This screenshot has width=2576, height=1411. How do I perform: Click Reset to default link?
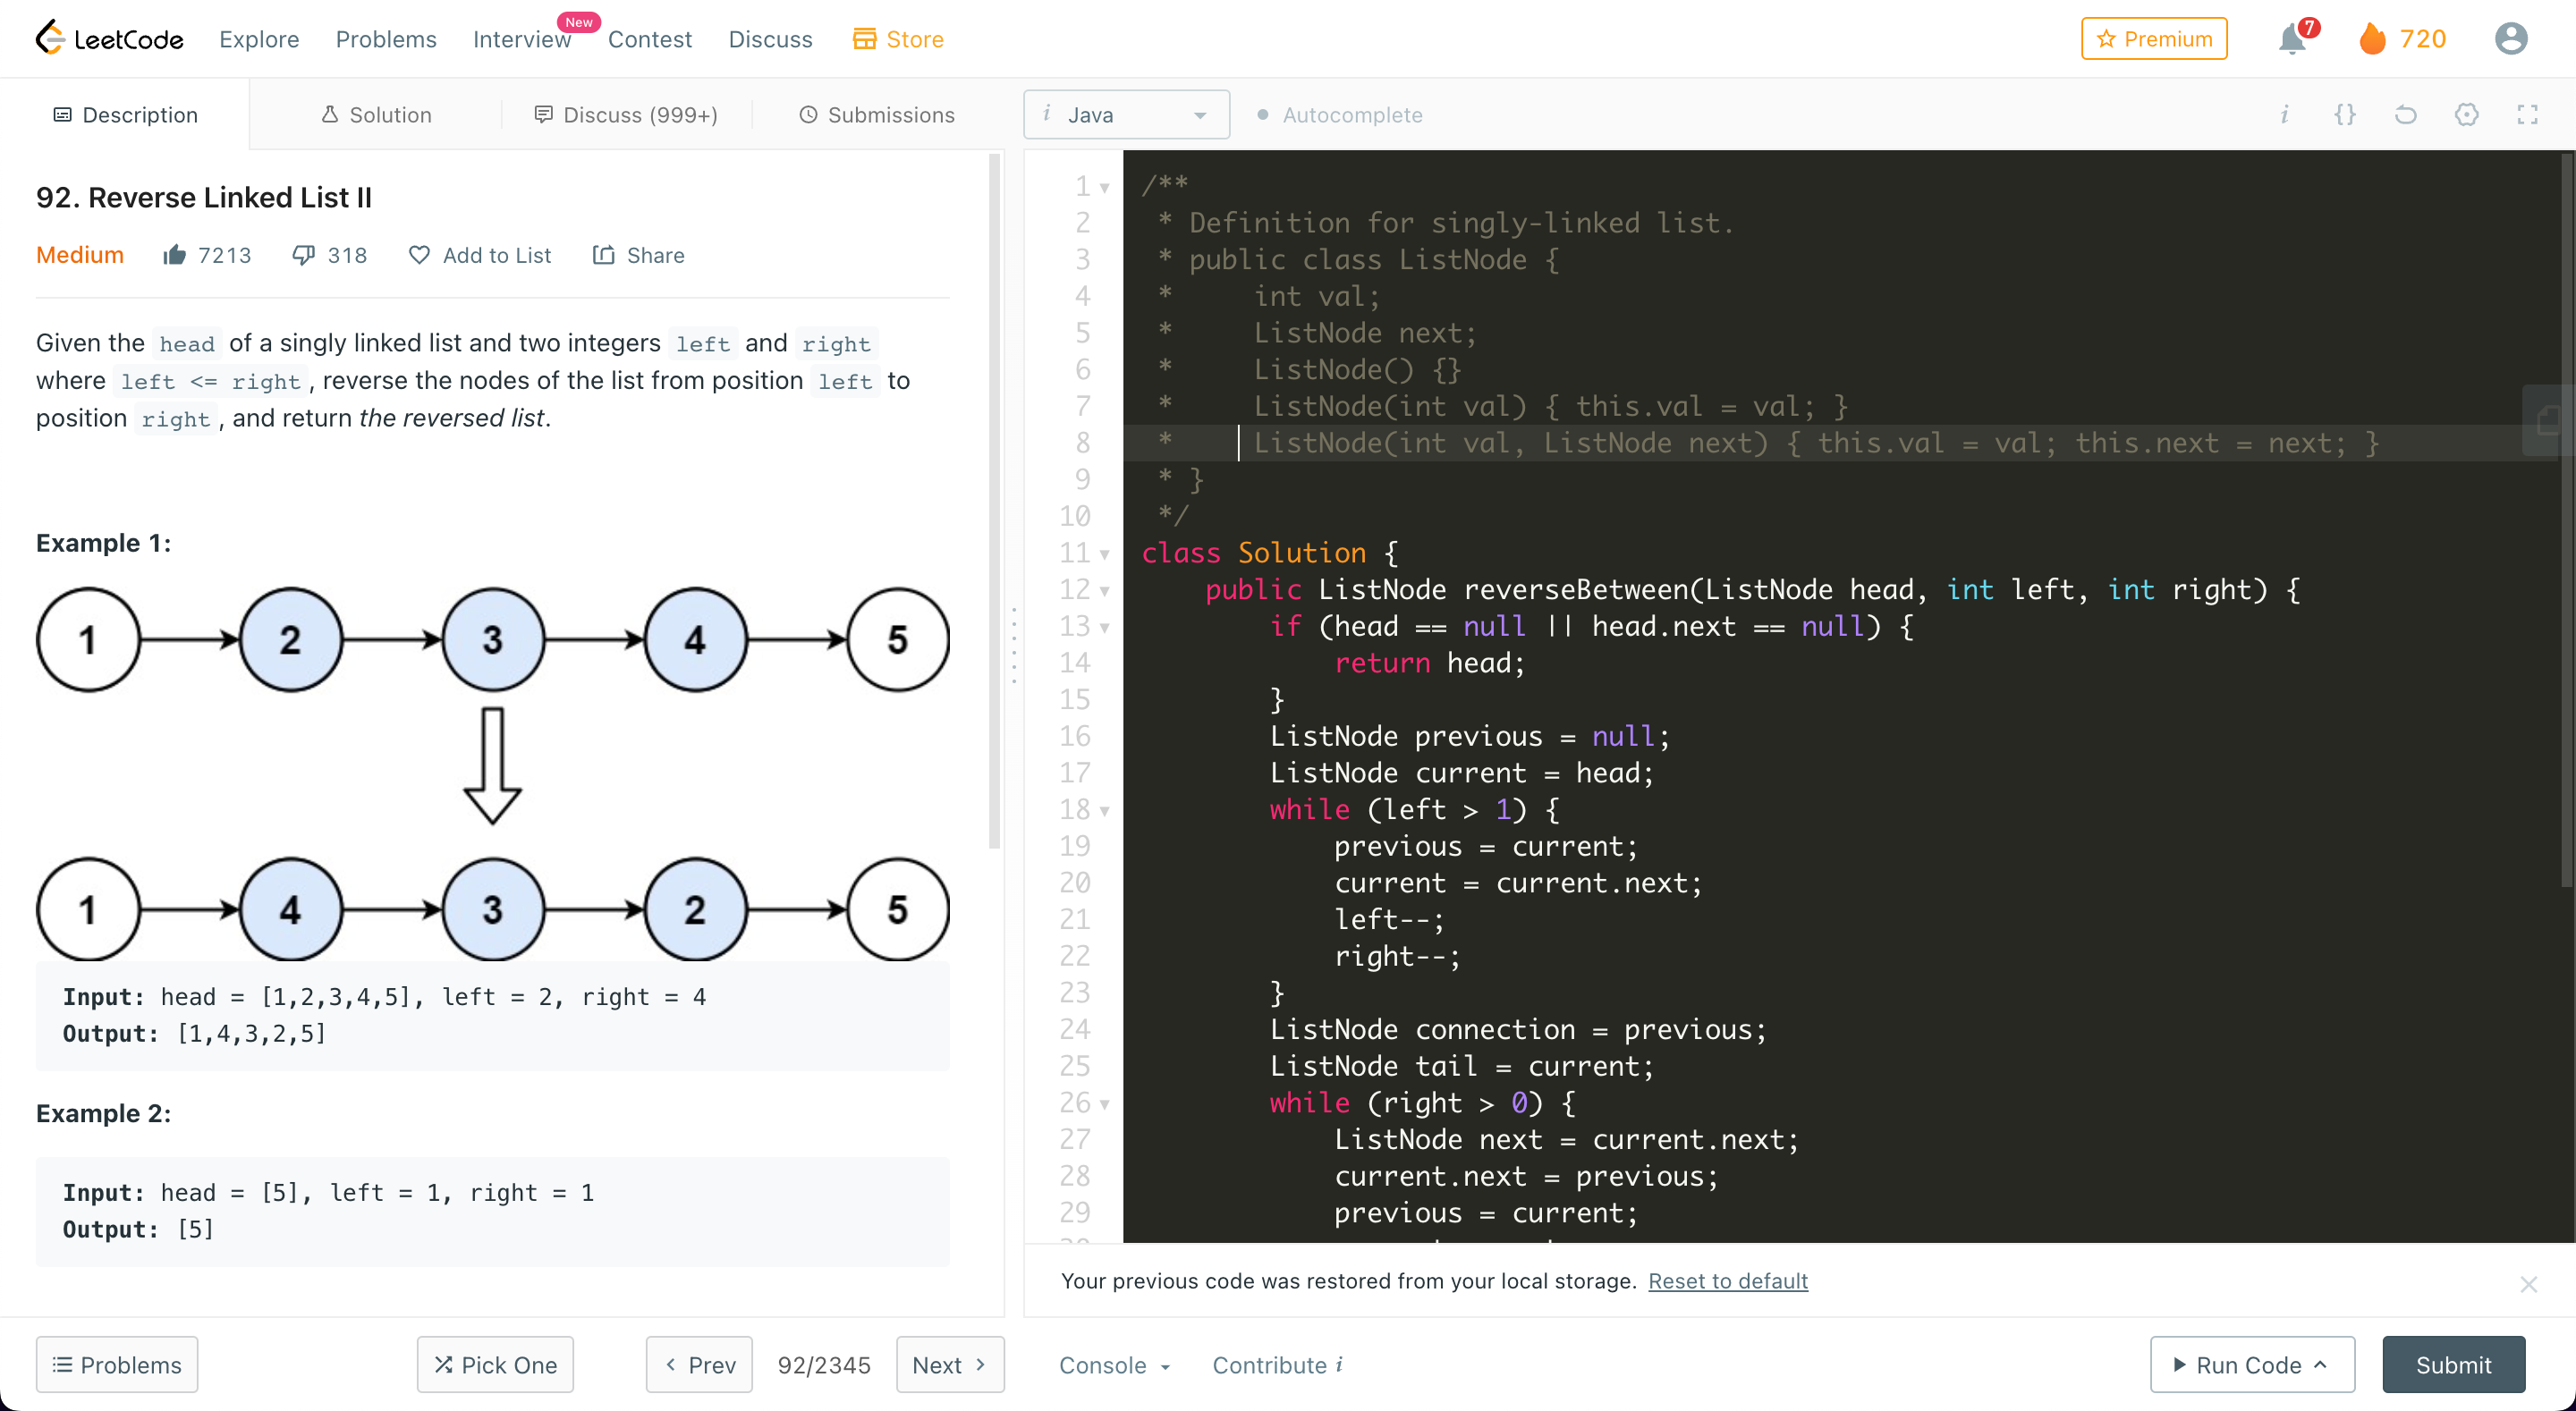(x=1727, y=1281)
